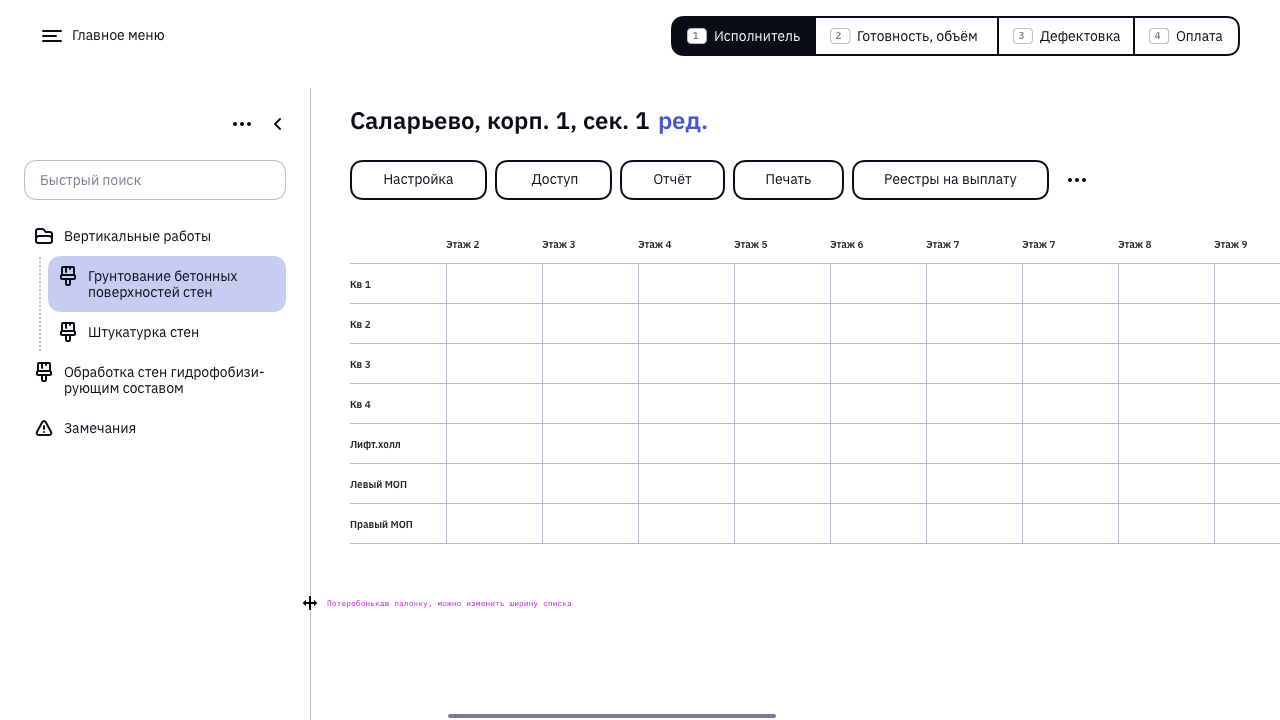1280x720 pixels.
Task: Click the warning triangle icon beside Замечания
Action: point(44,428)
